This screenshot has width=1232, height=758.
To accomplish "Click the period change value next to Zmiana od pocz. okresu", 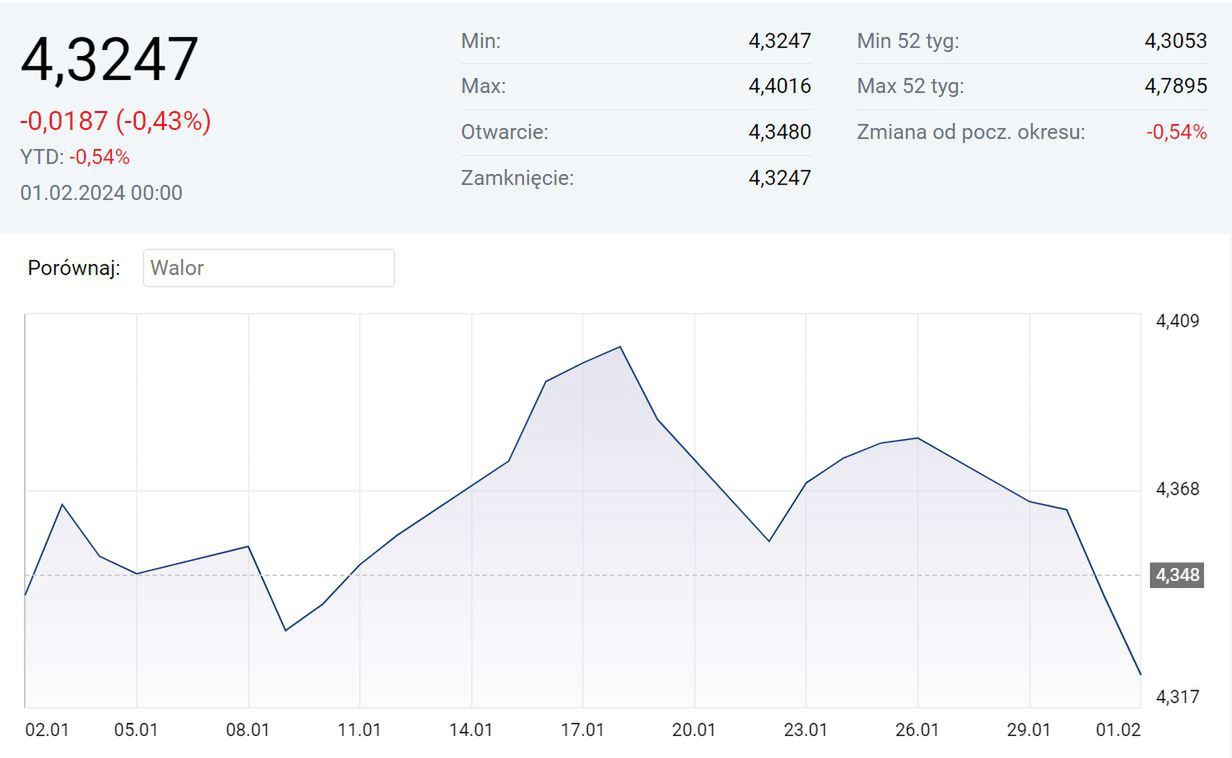I will pos(1177,132).
